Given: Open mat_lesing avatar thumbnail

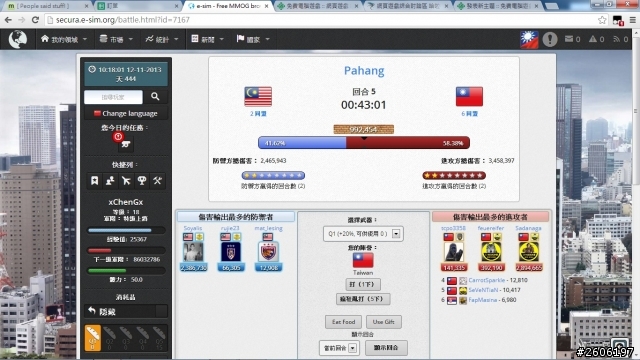Looking at the screenshot, I should point(268,252).
